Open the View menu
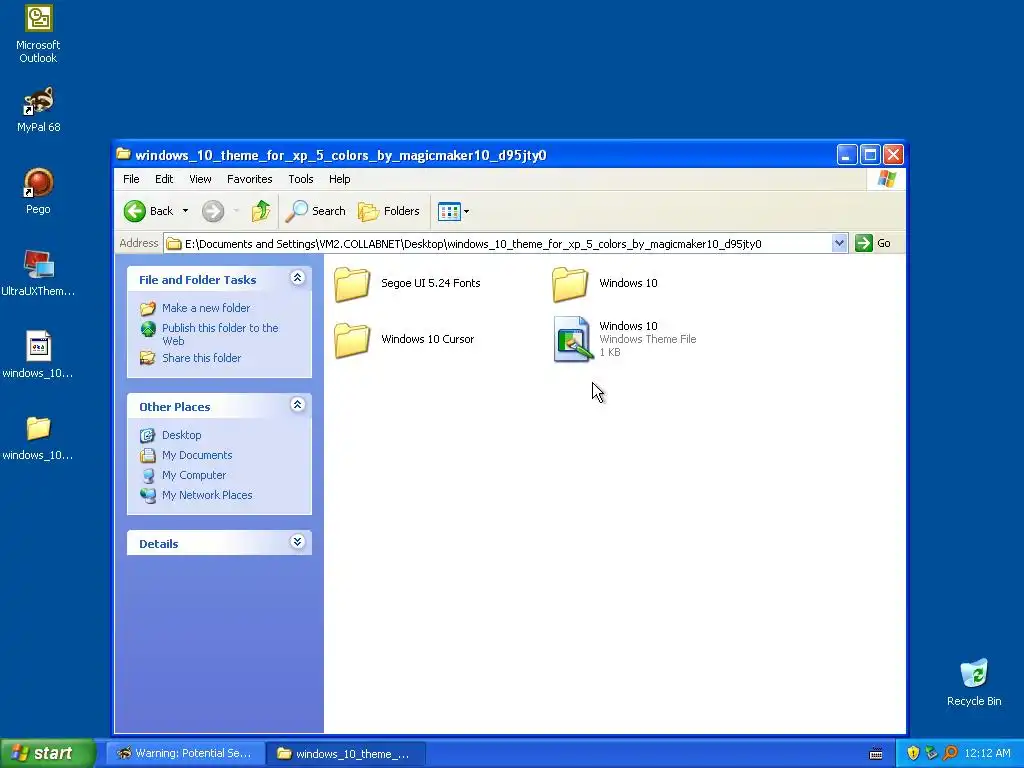 [x=200, y=179]
